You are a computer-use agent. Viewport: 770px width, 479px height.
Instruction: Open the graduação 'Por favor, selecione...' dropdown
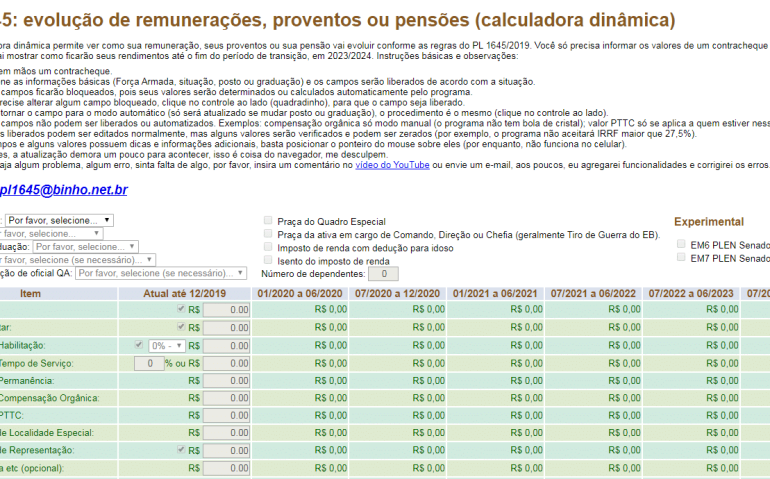(85, 247)
